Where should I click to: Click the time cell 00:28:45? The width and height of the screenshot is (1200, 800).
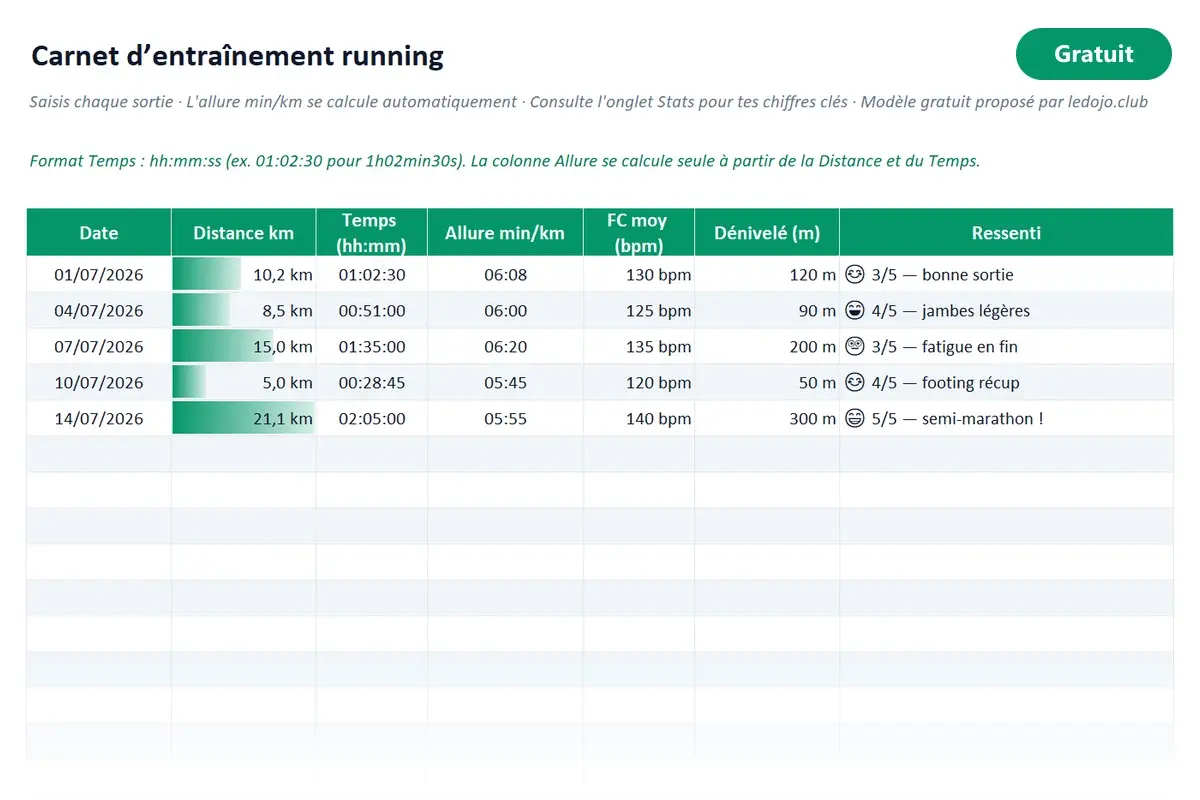click(372, 383)
